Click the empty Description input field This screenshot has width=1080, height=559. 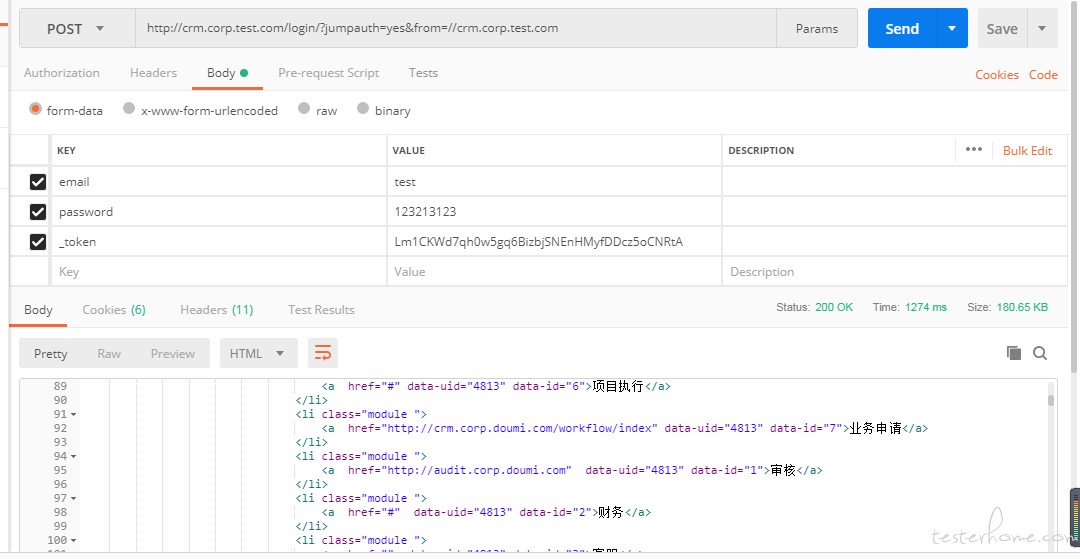pyautogui.click(x=895, y=272)
